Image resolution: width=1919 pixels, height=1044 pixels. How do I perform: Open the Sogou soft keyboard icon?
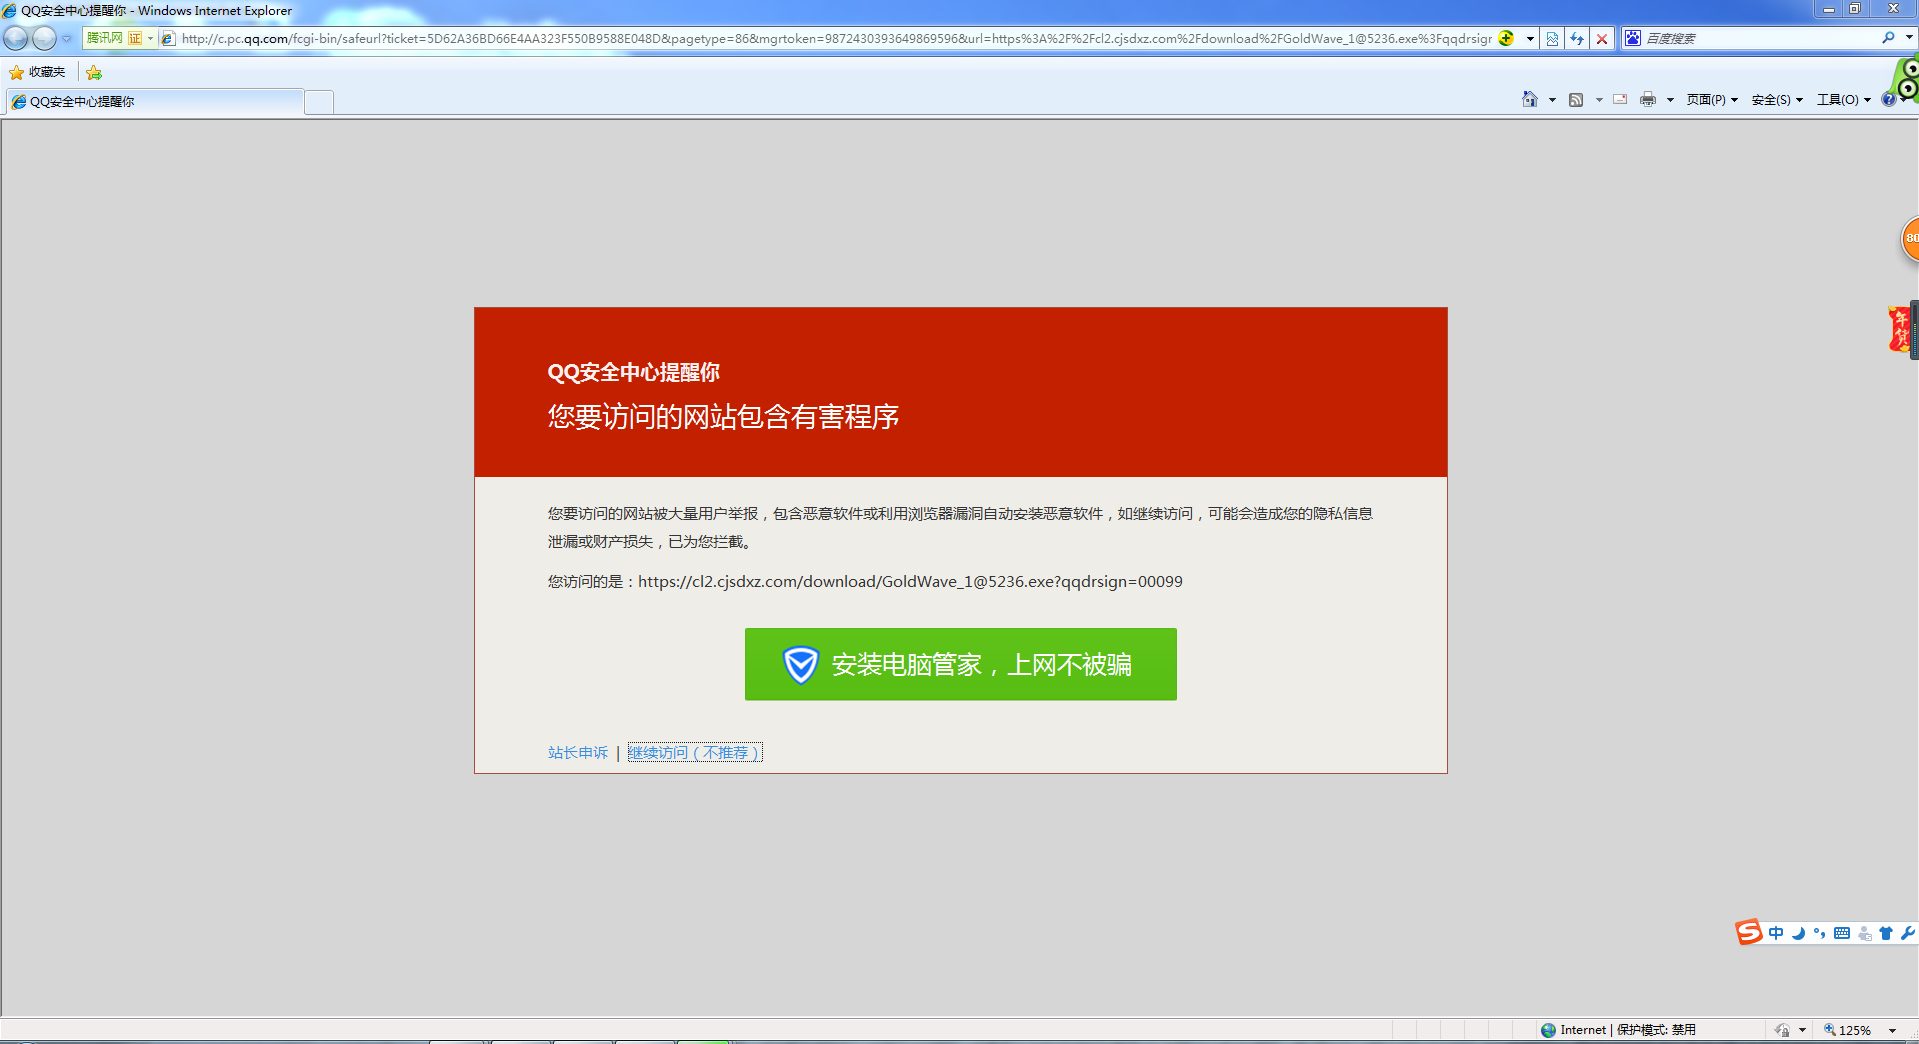[x=1842, y=933]
